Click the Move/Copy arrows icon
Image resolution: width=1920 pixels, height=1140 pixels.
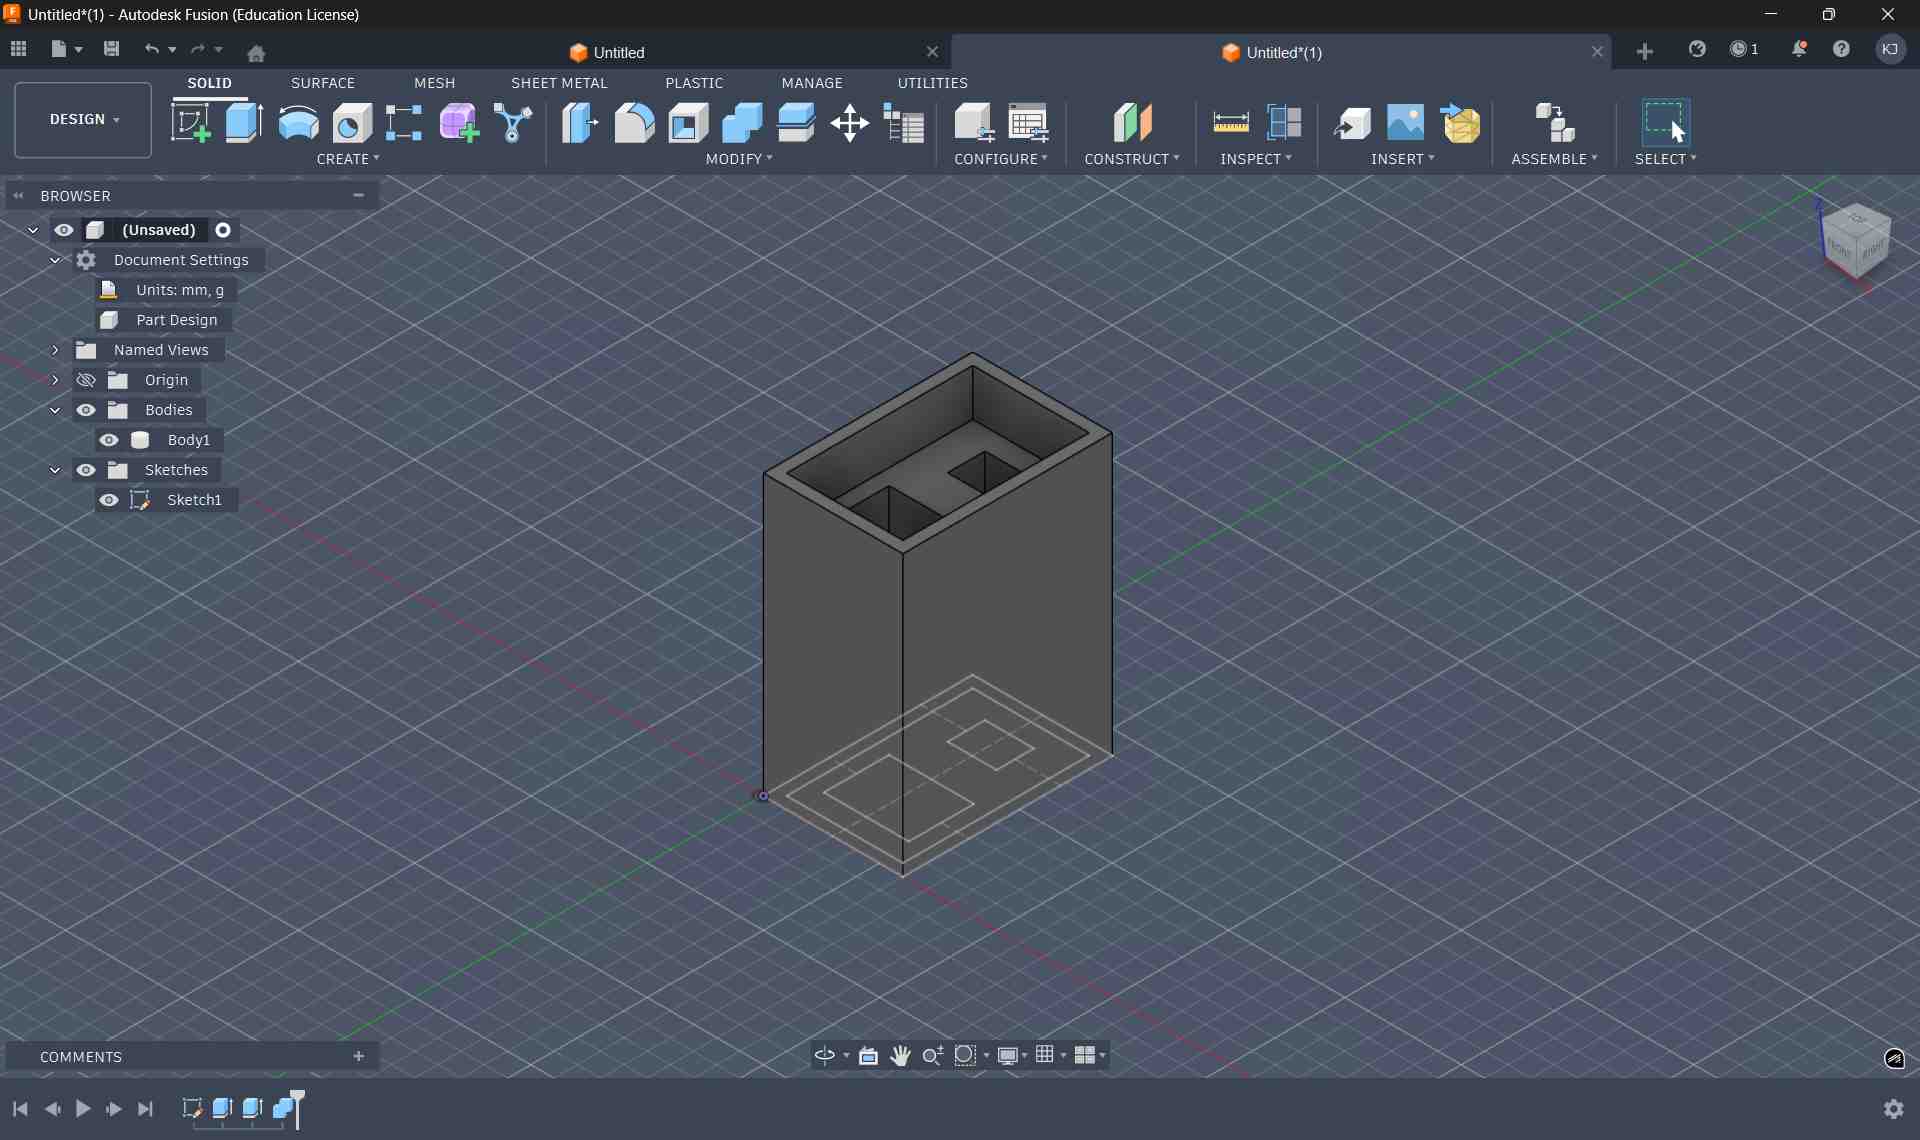point(849,123)
